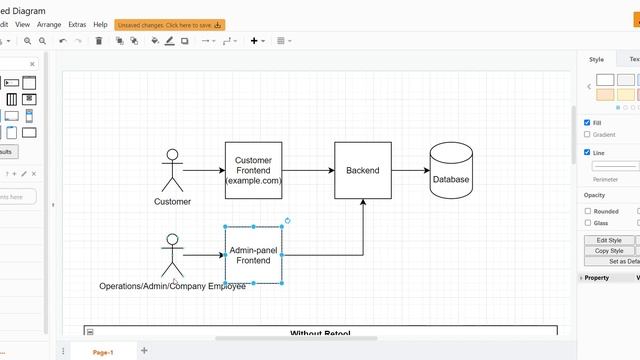Screen dimensions: 640x360
Task: Open the Waypoints style dropdown
Action: [x=230, y=41]
